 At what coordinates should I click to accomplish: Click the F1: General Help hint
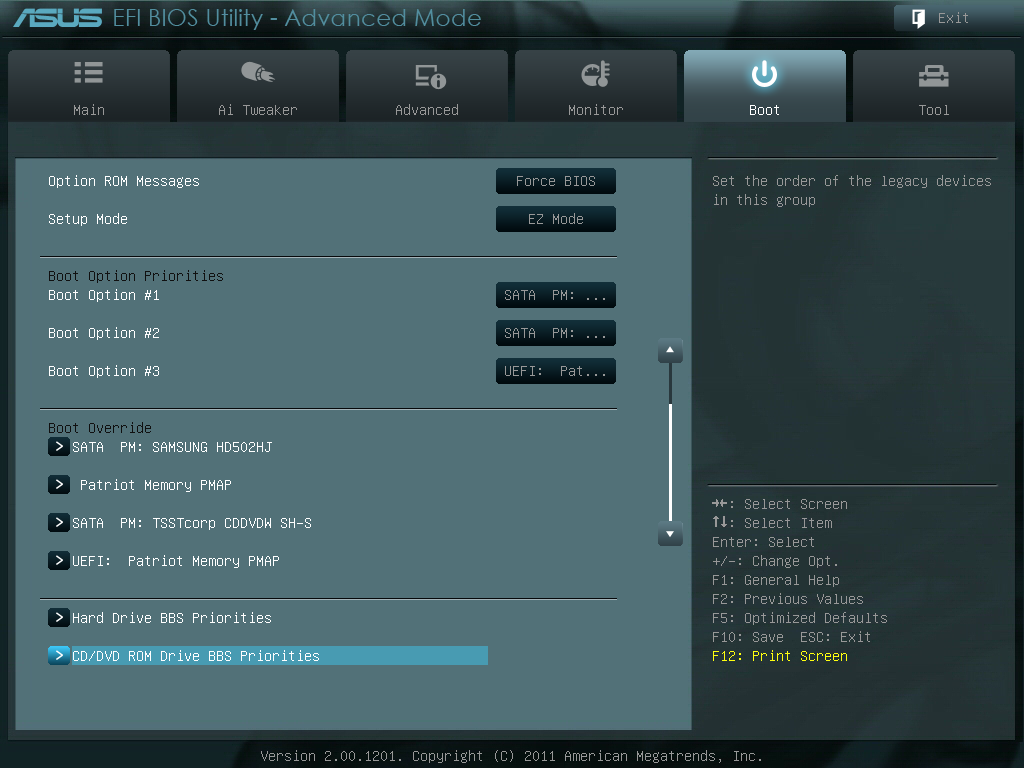[x=776, y=580]
